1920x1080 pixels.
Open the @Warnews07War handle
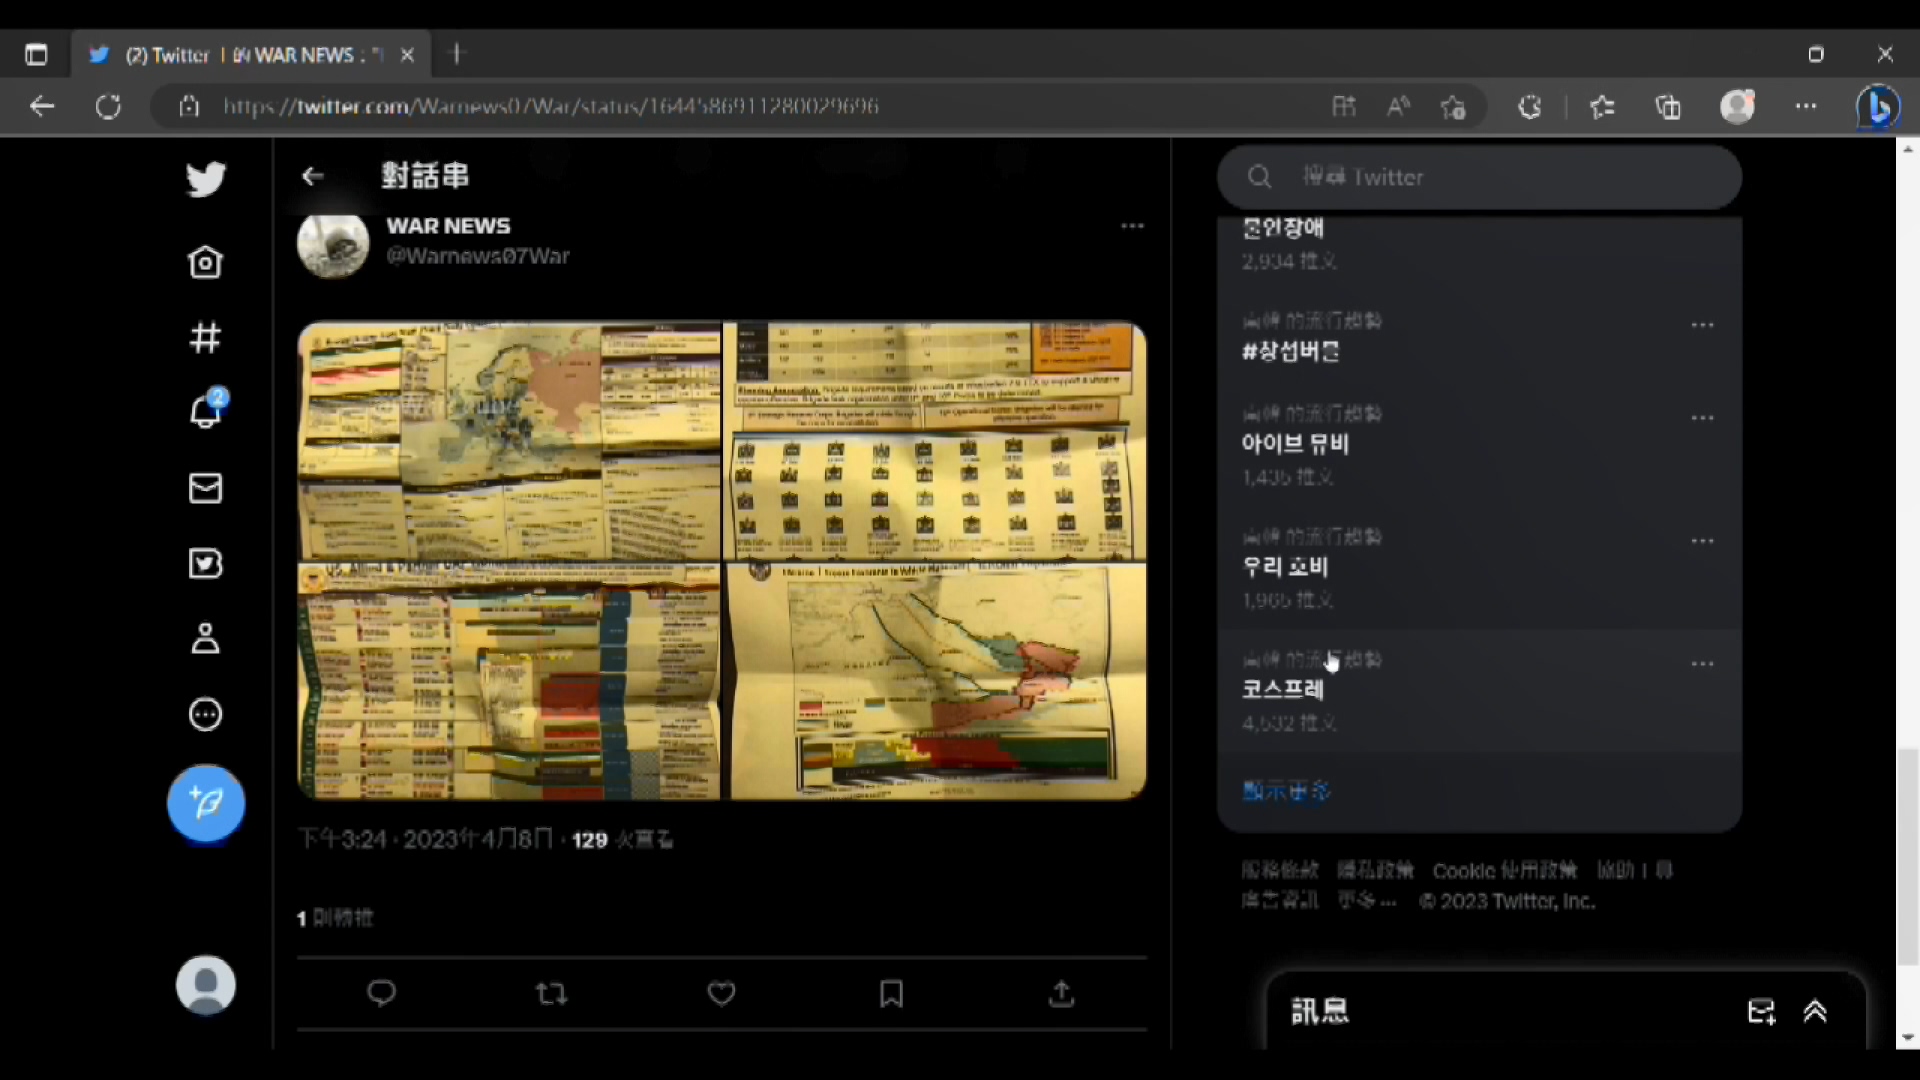click(478, 256)
